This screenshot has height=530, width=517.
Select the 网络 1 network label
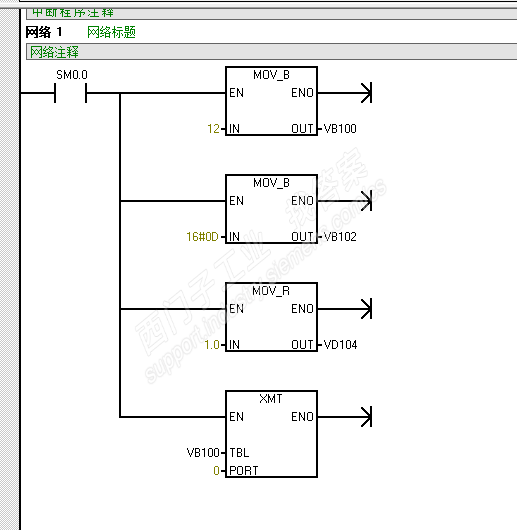point(44,32)
